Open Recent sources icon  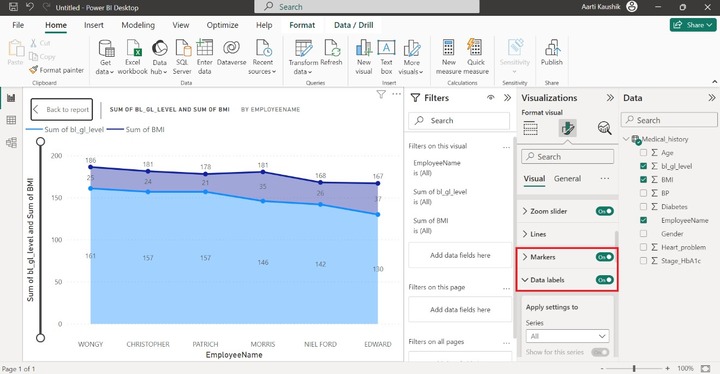(x=263, y=48)
